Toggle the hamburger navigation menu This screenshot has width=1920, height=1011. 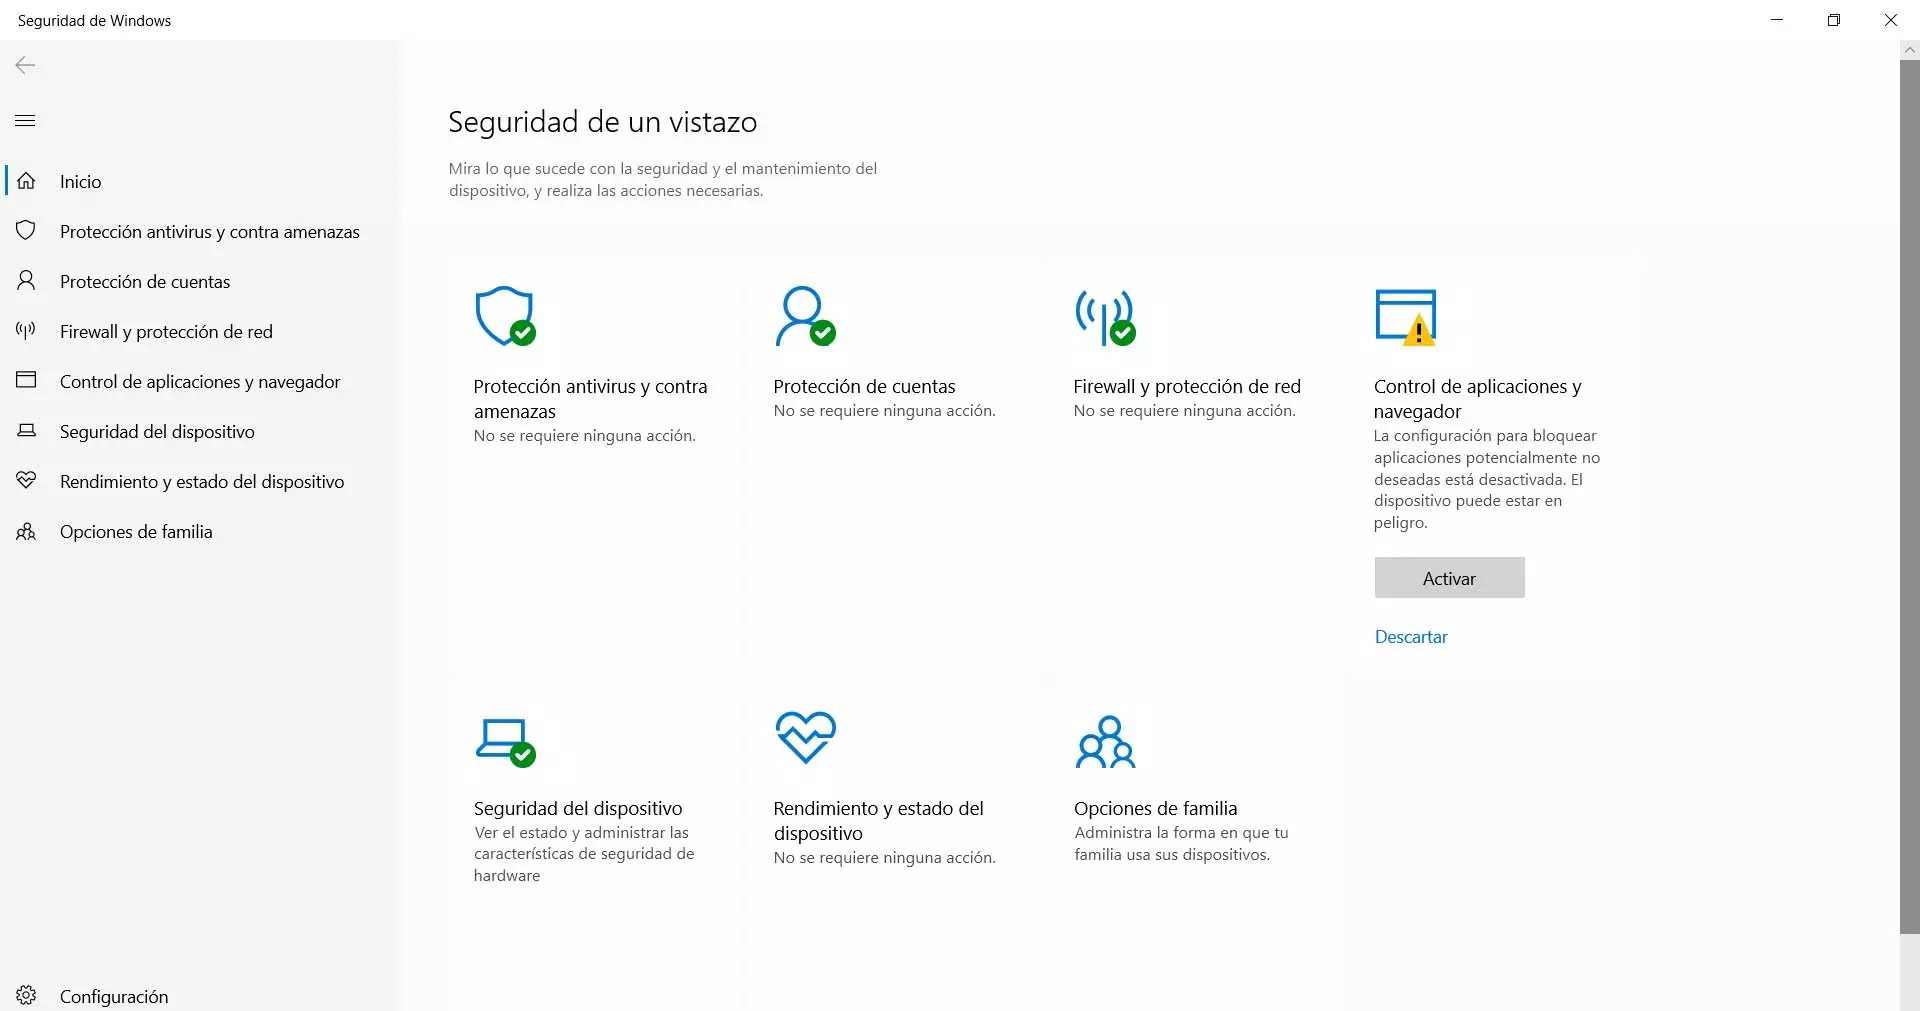click(x=25, y=121)
